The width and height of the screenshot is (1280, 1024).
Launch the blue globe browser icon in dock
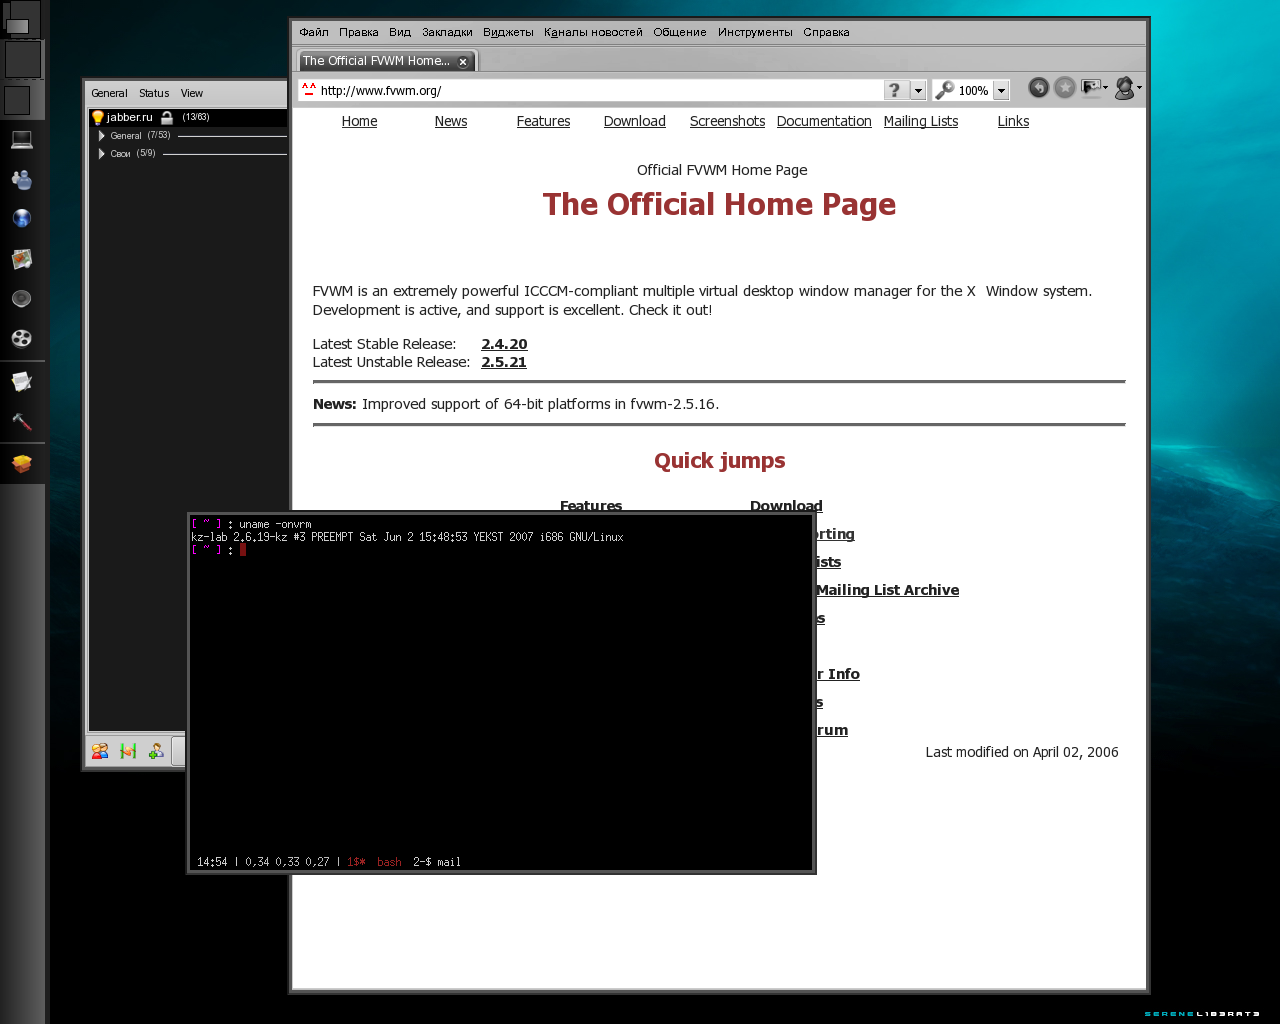22,218
